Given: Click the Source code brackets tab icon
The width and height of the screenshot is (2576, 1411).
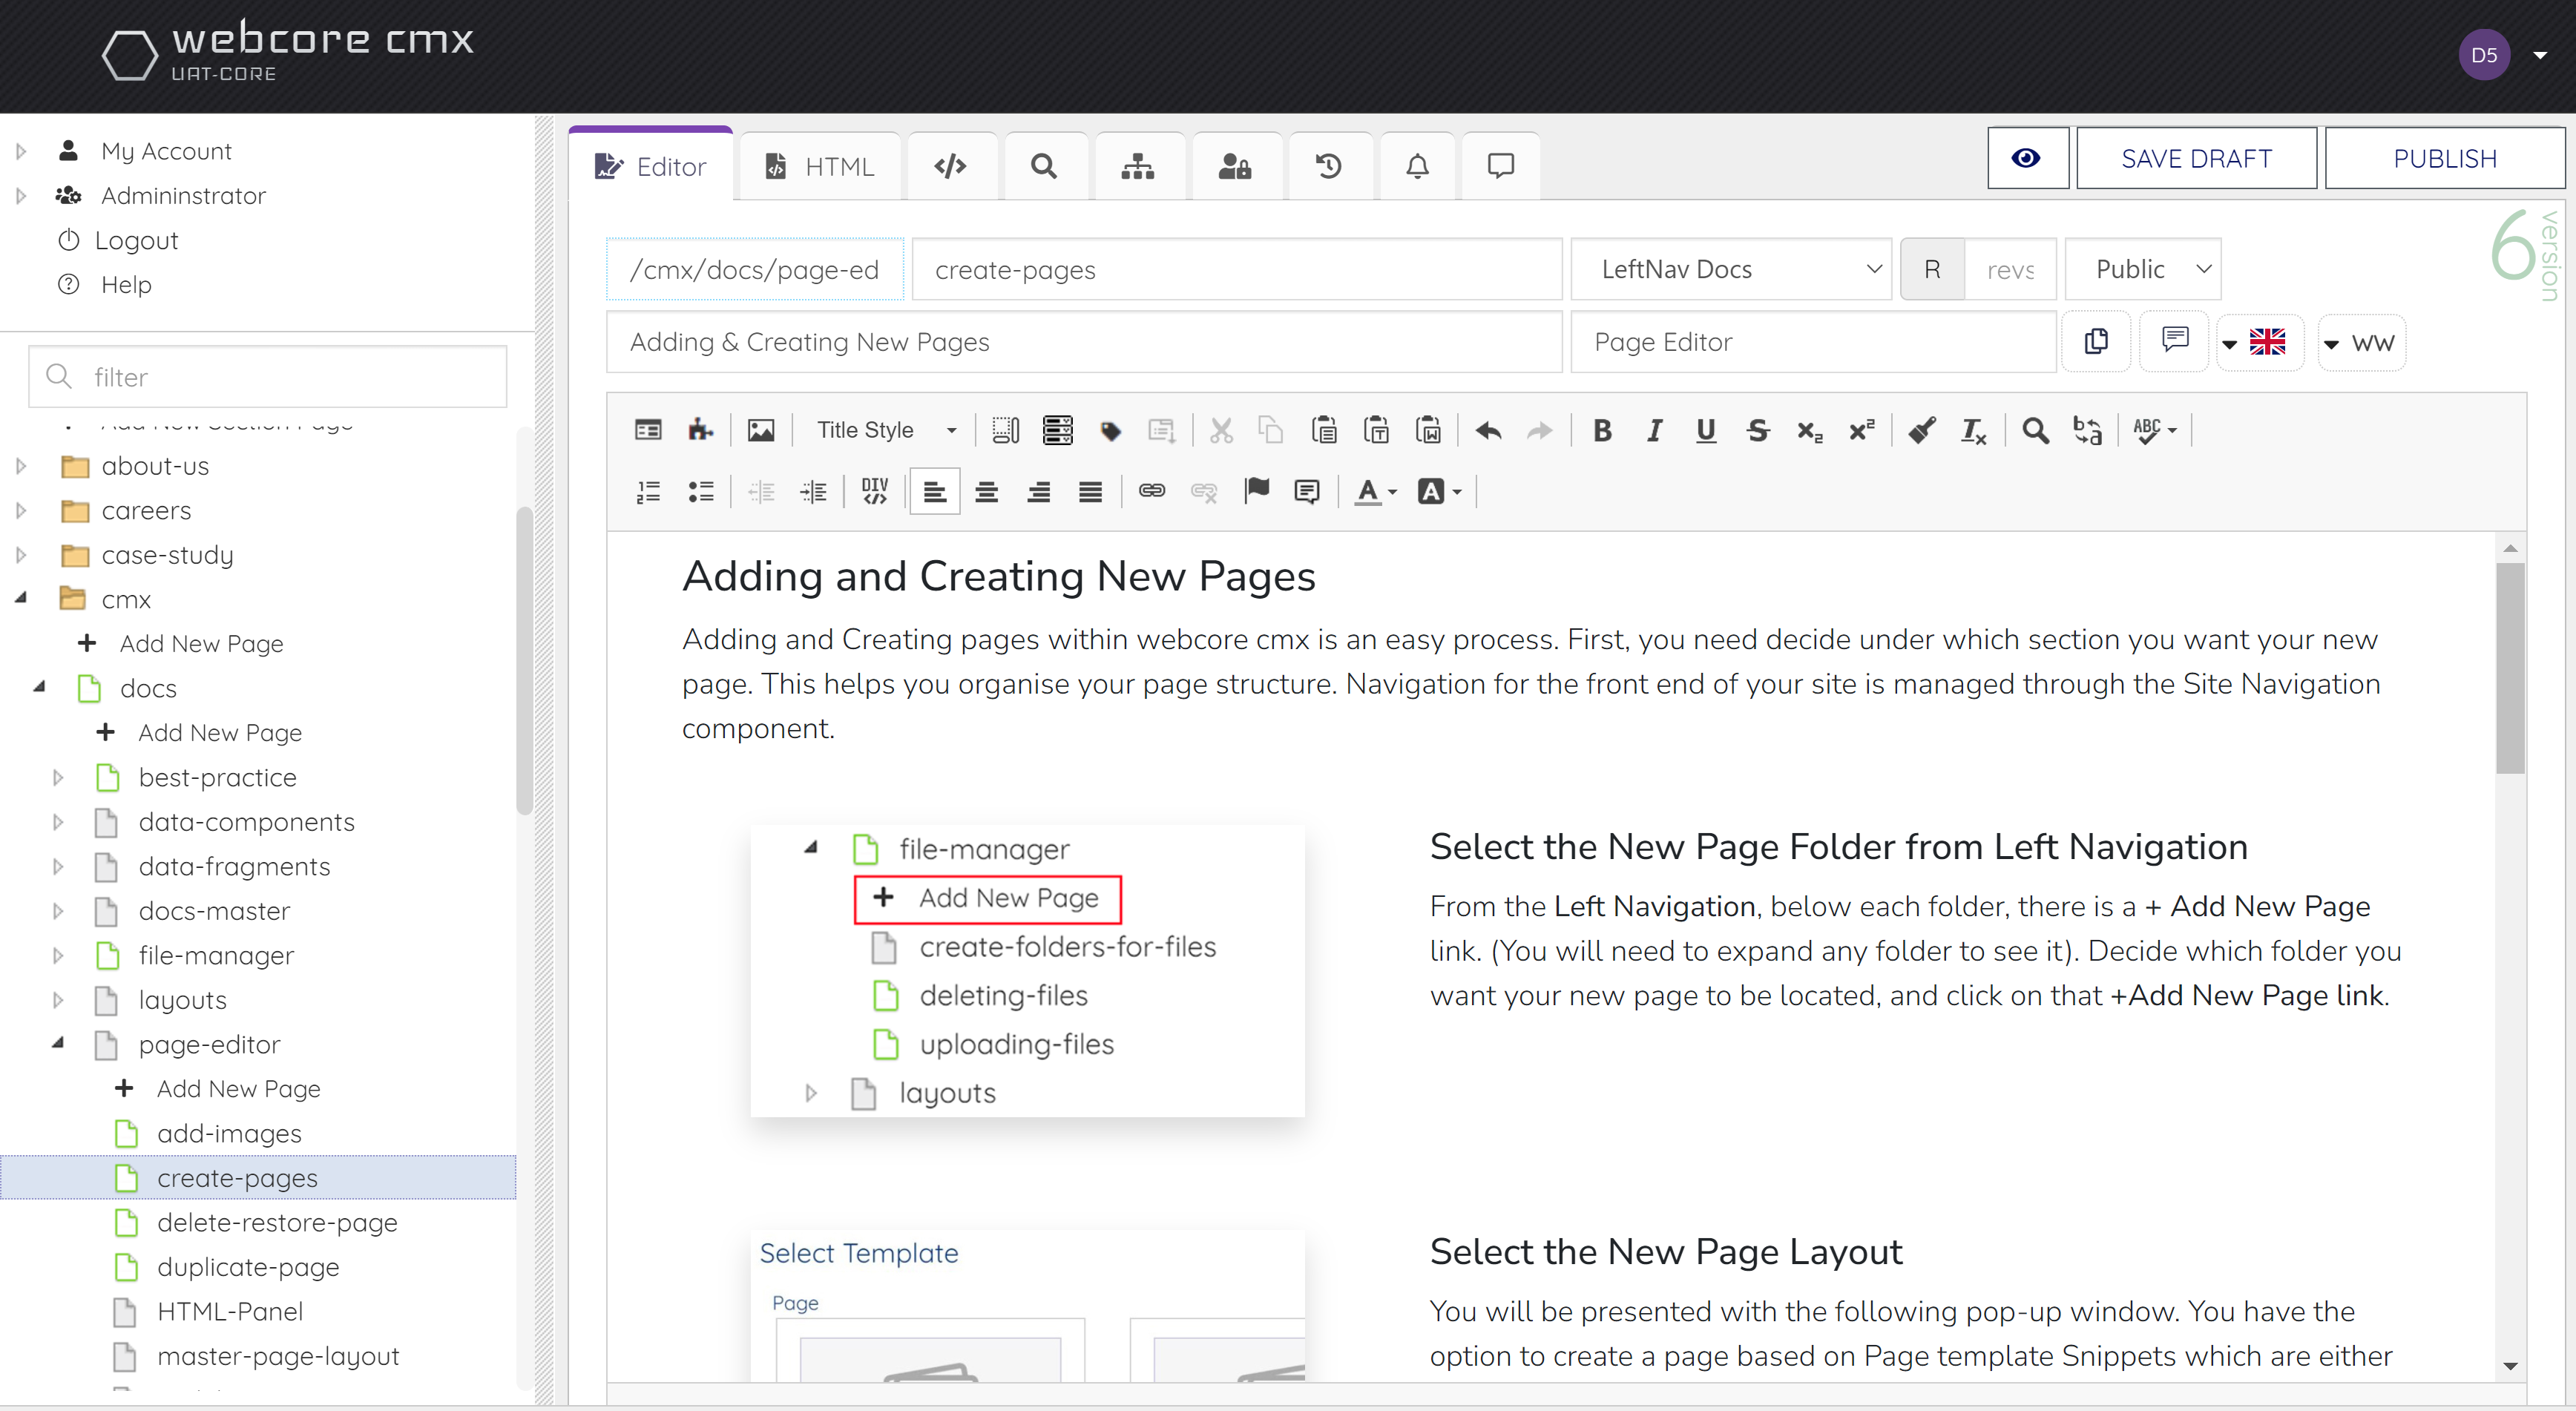Looking at the screenshot, I should pyautogui.click(x=950, y=166).
